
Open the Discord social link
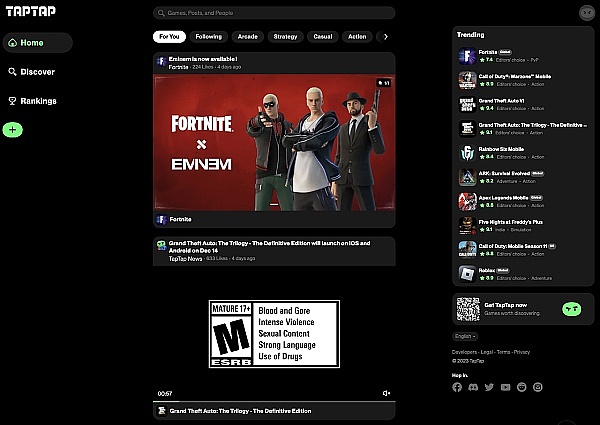tap(473, 387)
